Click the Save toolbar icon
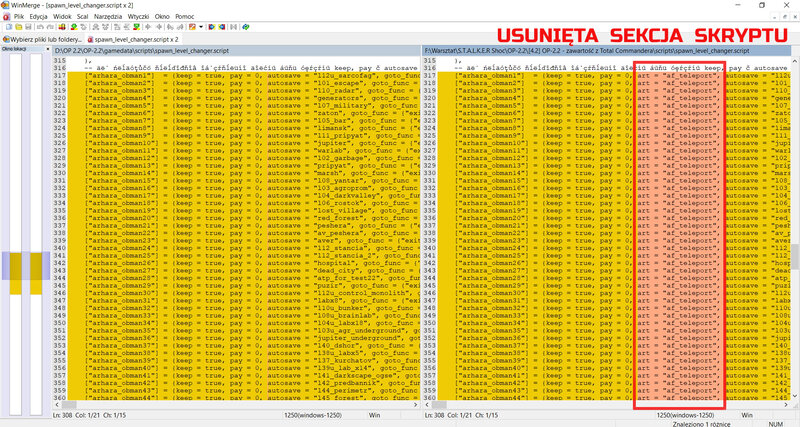 tap(27, 27)
